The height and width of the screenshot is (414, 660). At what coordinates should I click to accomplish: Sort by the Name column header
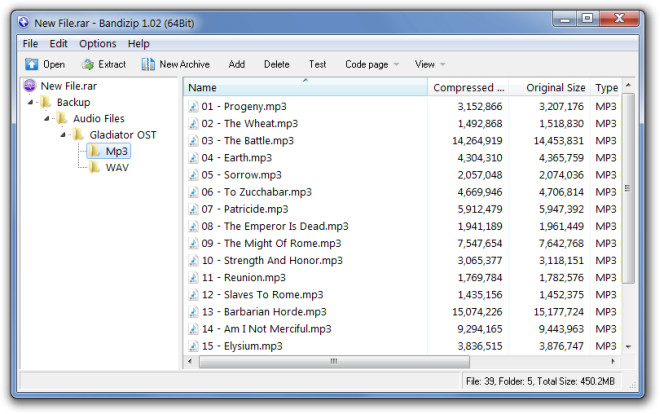306,88
